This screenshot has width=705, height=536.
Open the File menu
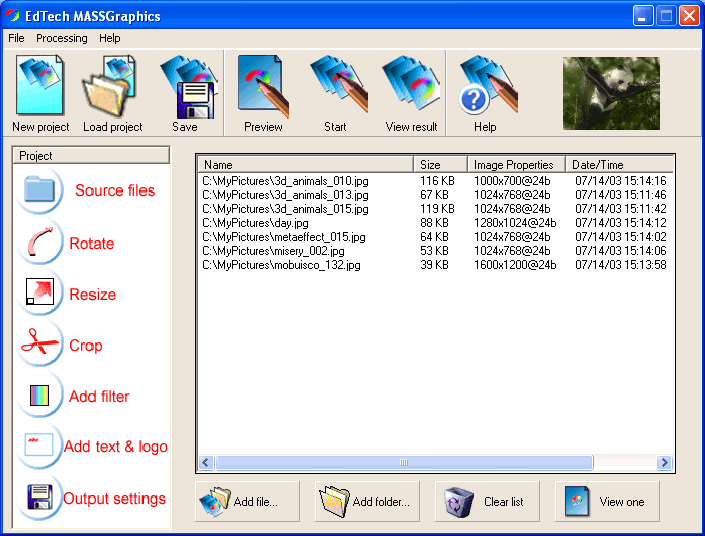tap(16, 38)
